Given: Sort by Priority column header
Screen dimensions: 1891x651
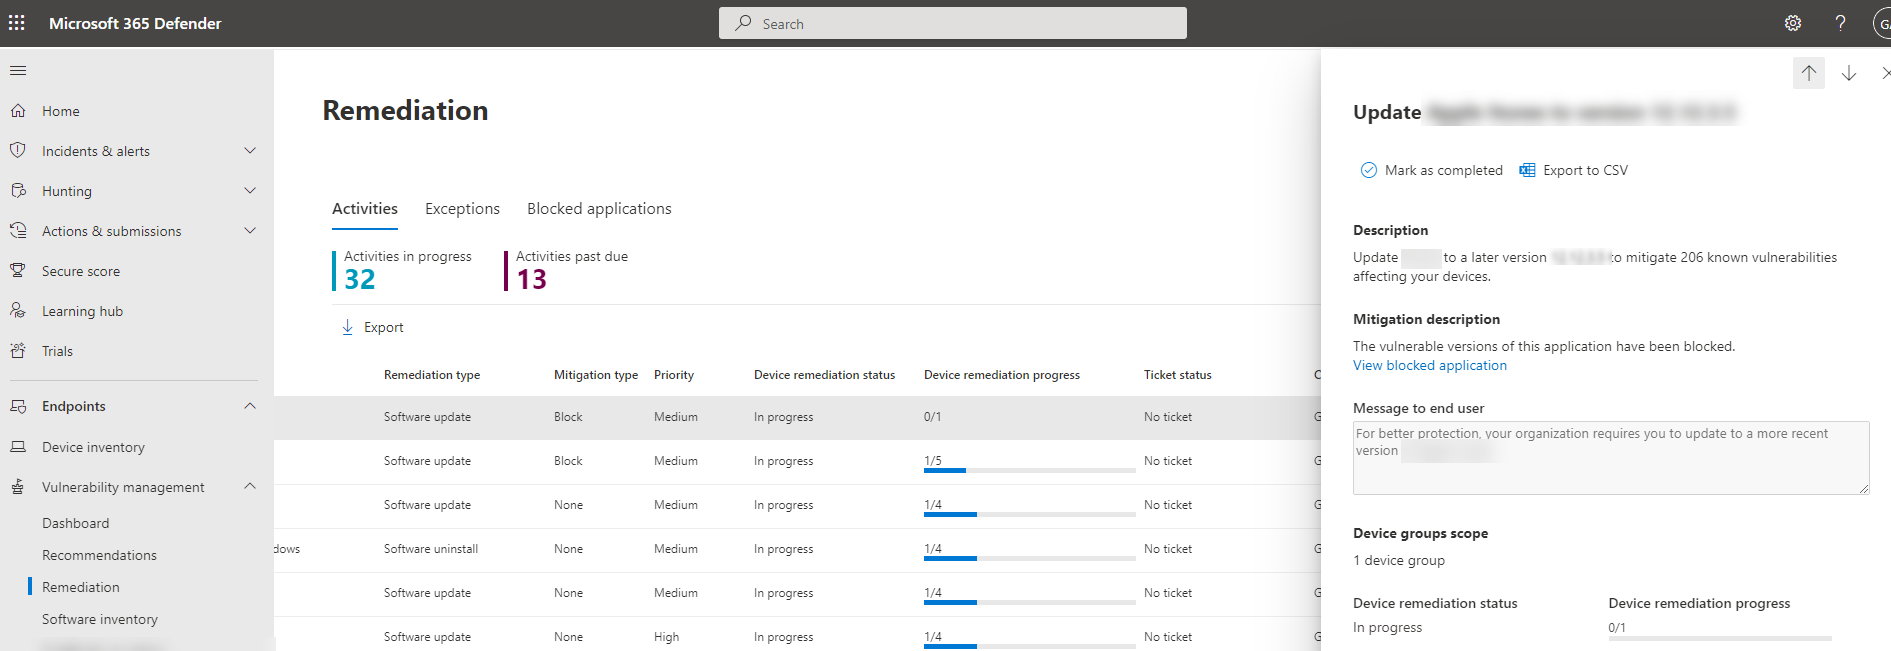Looking at the screenshot, I should click(x=674, y=375).
